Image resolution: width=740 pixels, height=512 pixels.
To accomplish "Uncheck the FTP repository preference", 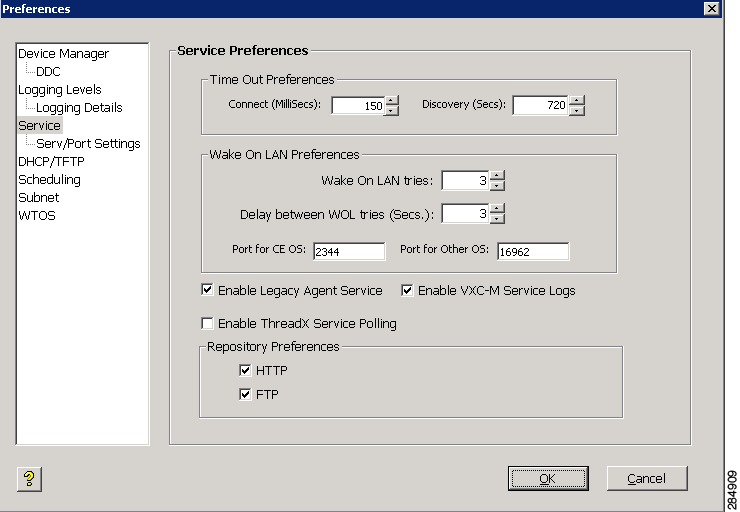I will [x=245, y=394].
